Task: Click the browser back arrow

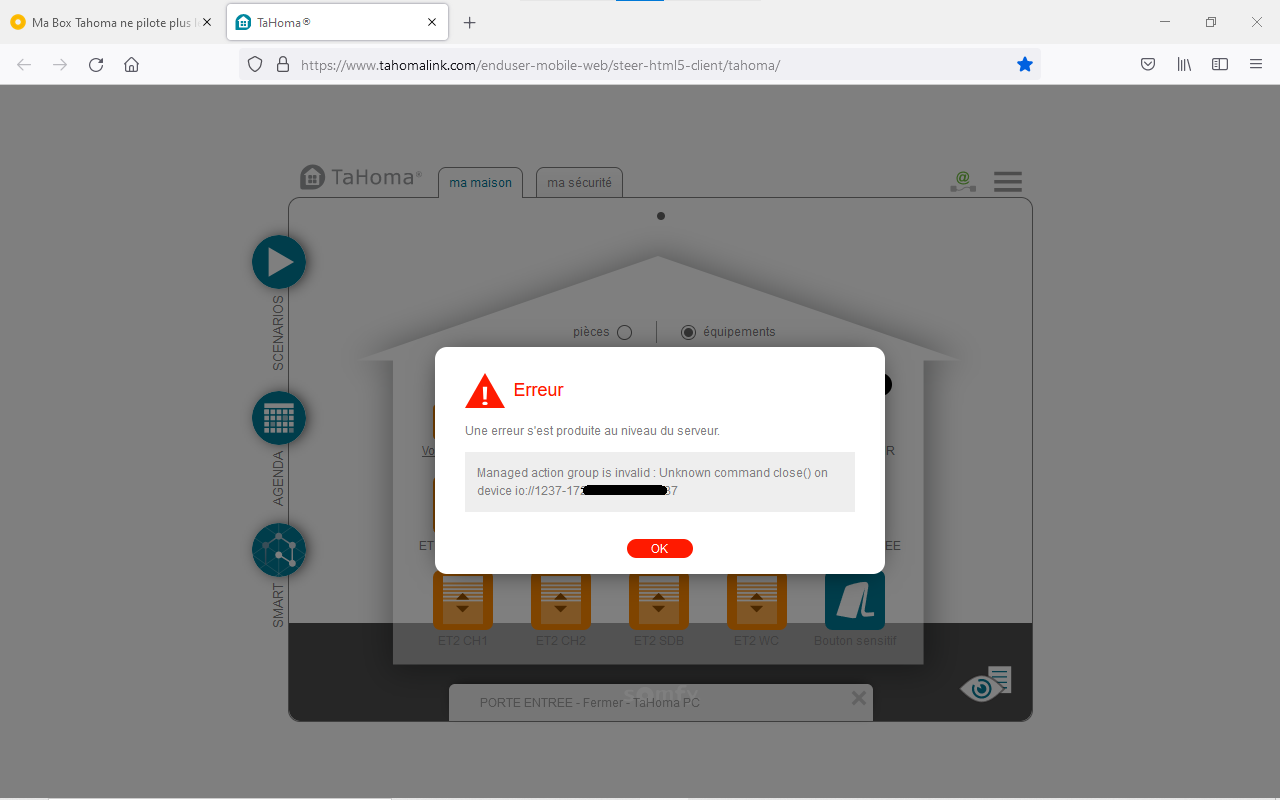Action: [24, 65]
